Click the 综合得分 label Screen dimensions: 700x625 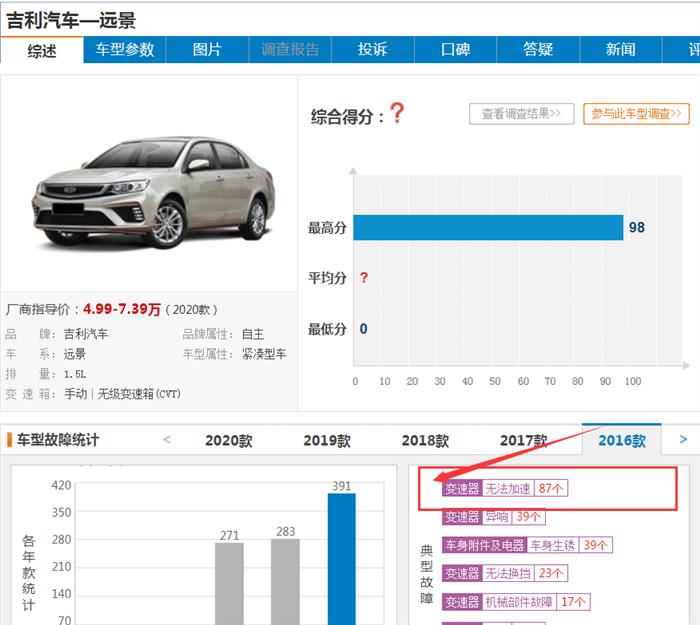347,117
